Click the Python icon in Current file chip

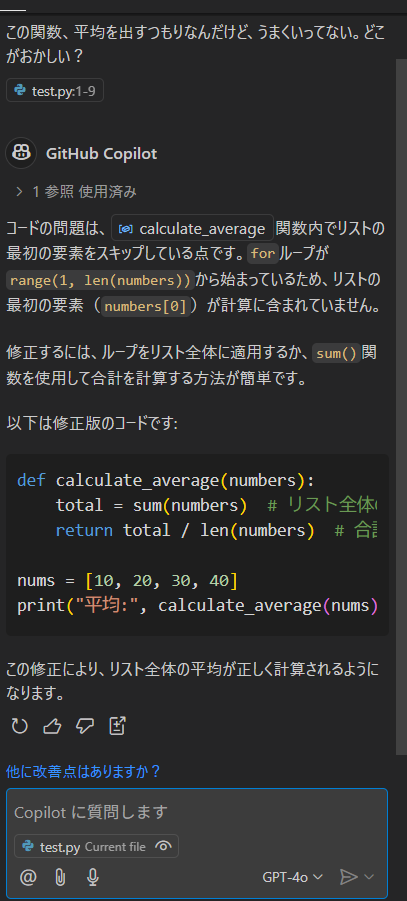pos(28,846)
